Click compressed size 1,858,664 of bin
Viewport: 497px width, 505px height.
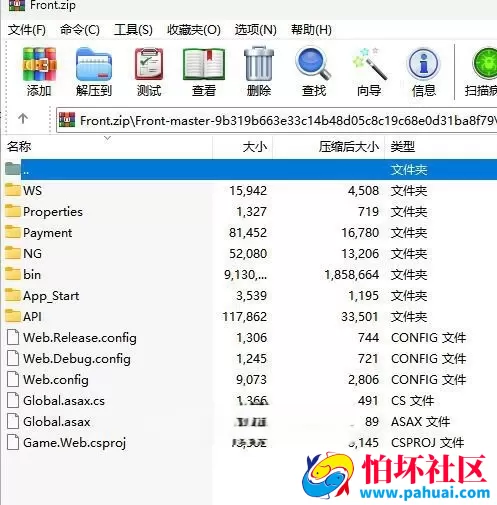(352, 275)
